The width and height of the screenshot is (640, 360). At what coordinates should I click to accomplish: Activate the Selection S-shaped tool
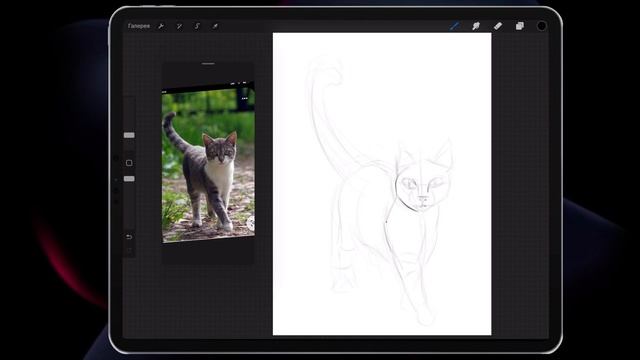[x=197, y=26]
